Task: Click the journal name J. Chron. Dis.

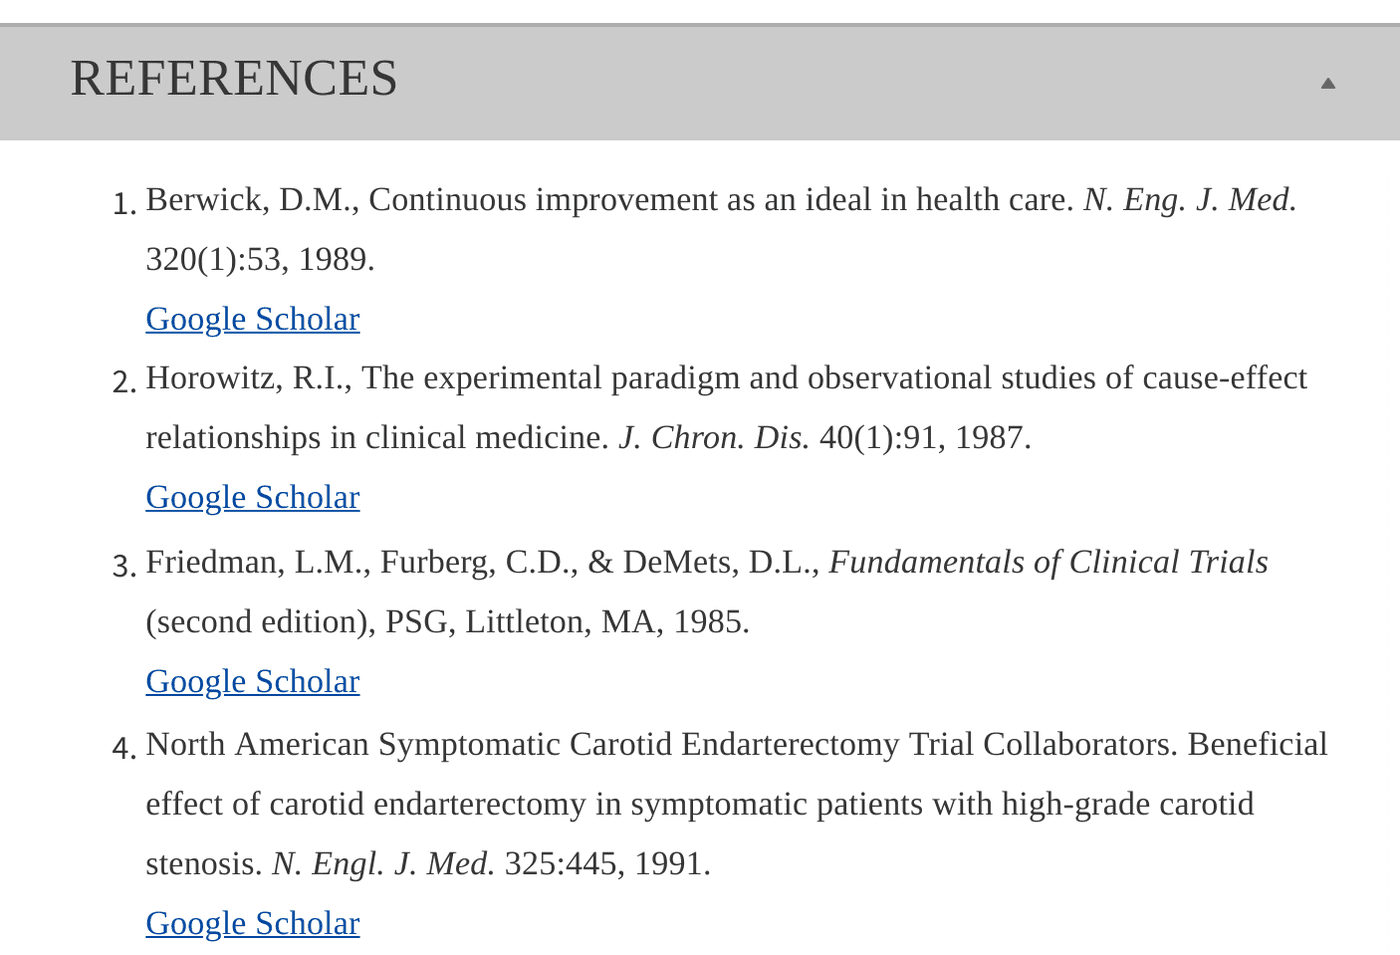Action: pos(713,437)
